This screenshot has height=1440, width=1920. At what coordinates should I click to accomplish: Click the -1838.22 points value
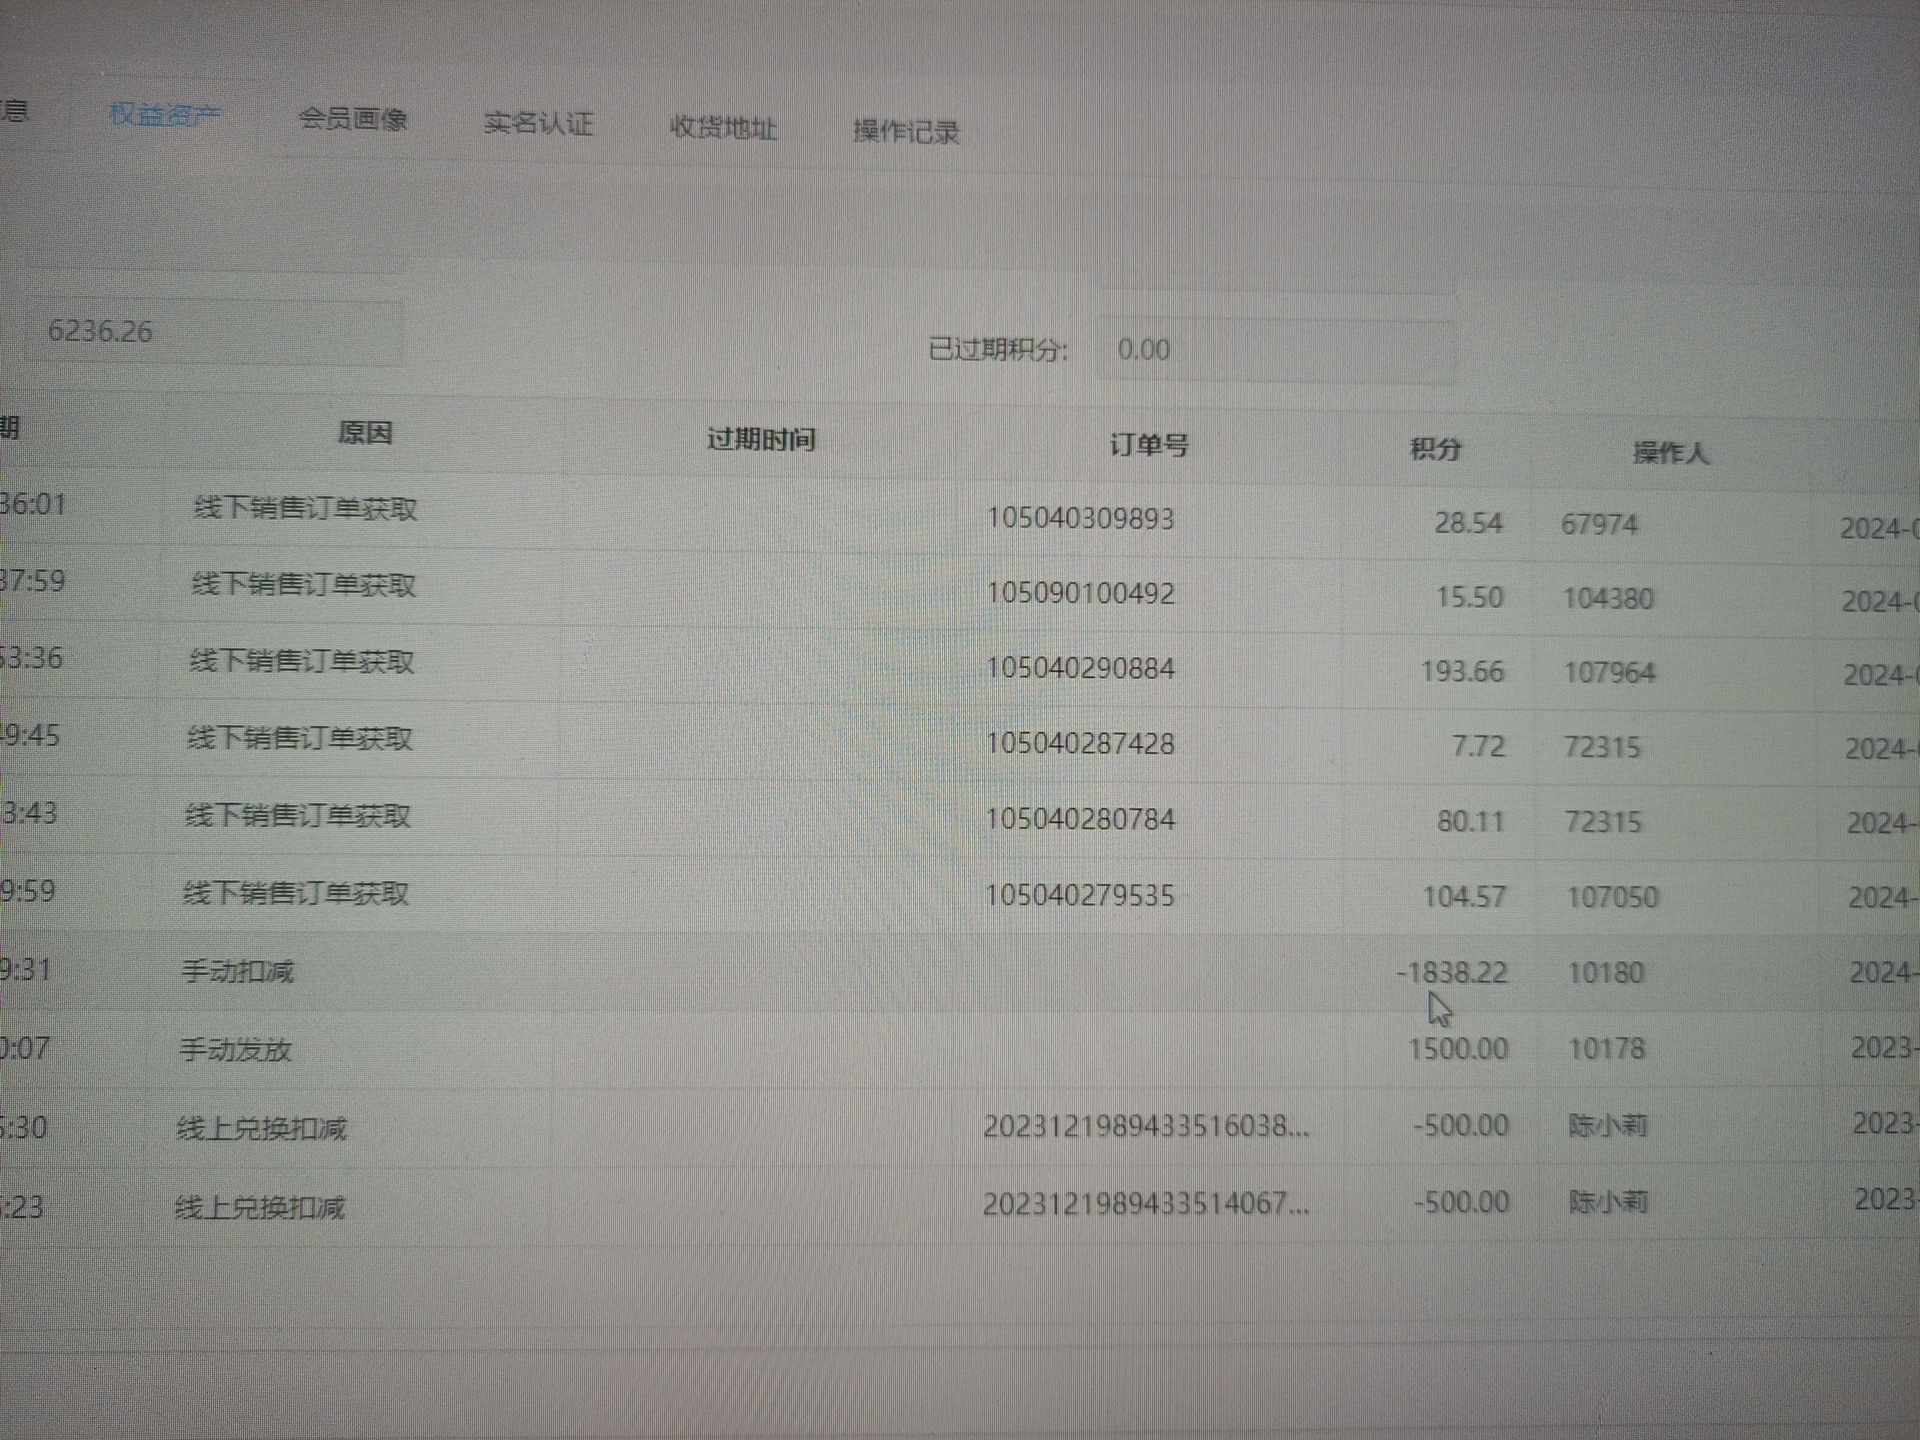click(1451, 972)
